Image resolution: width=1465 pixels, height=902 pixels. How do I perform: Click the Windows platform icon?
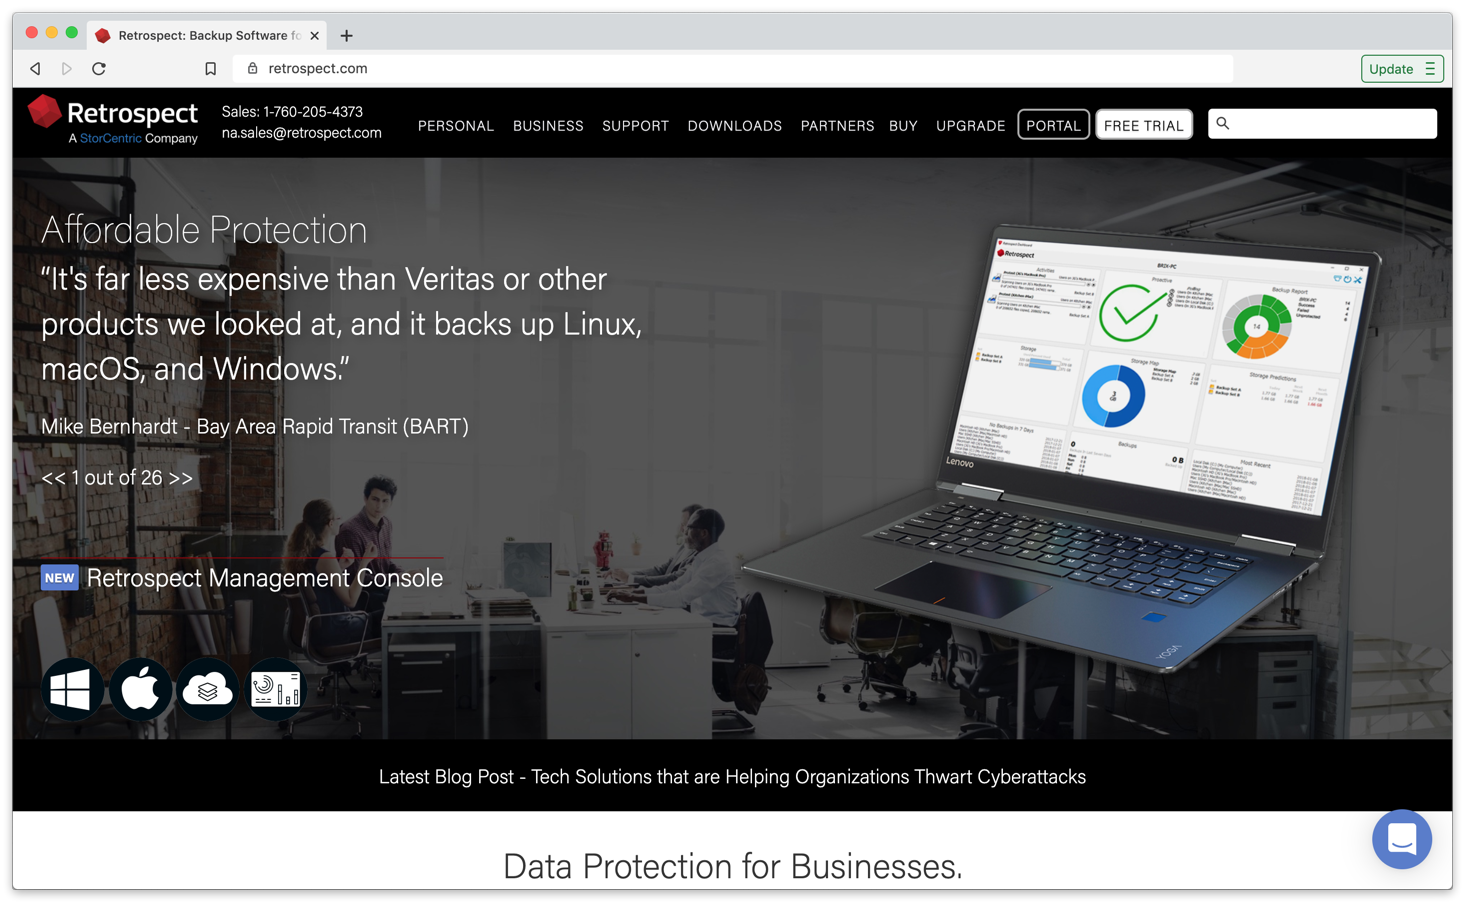(72, 689)
